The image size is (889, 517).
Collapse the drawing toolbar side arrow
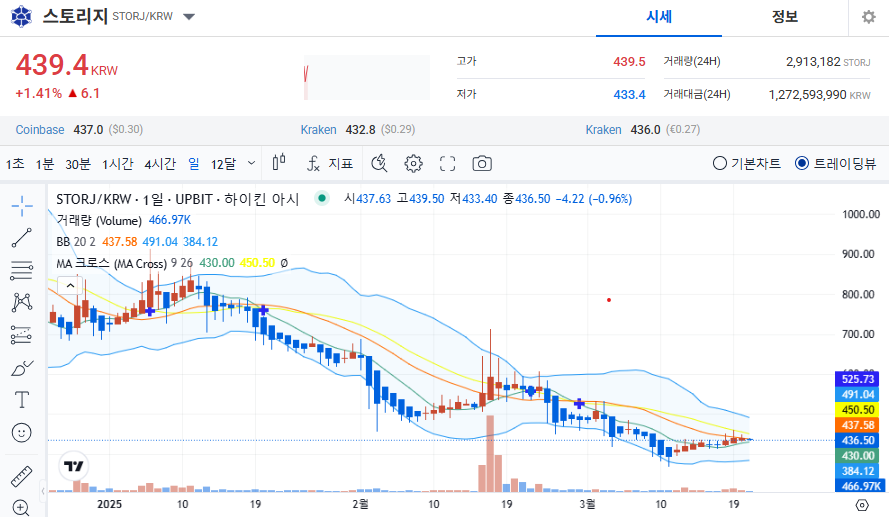[43, 491]
